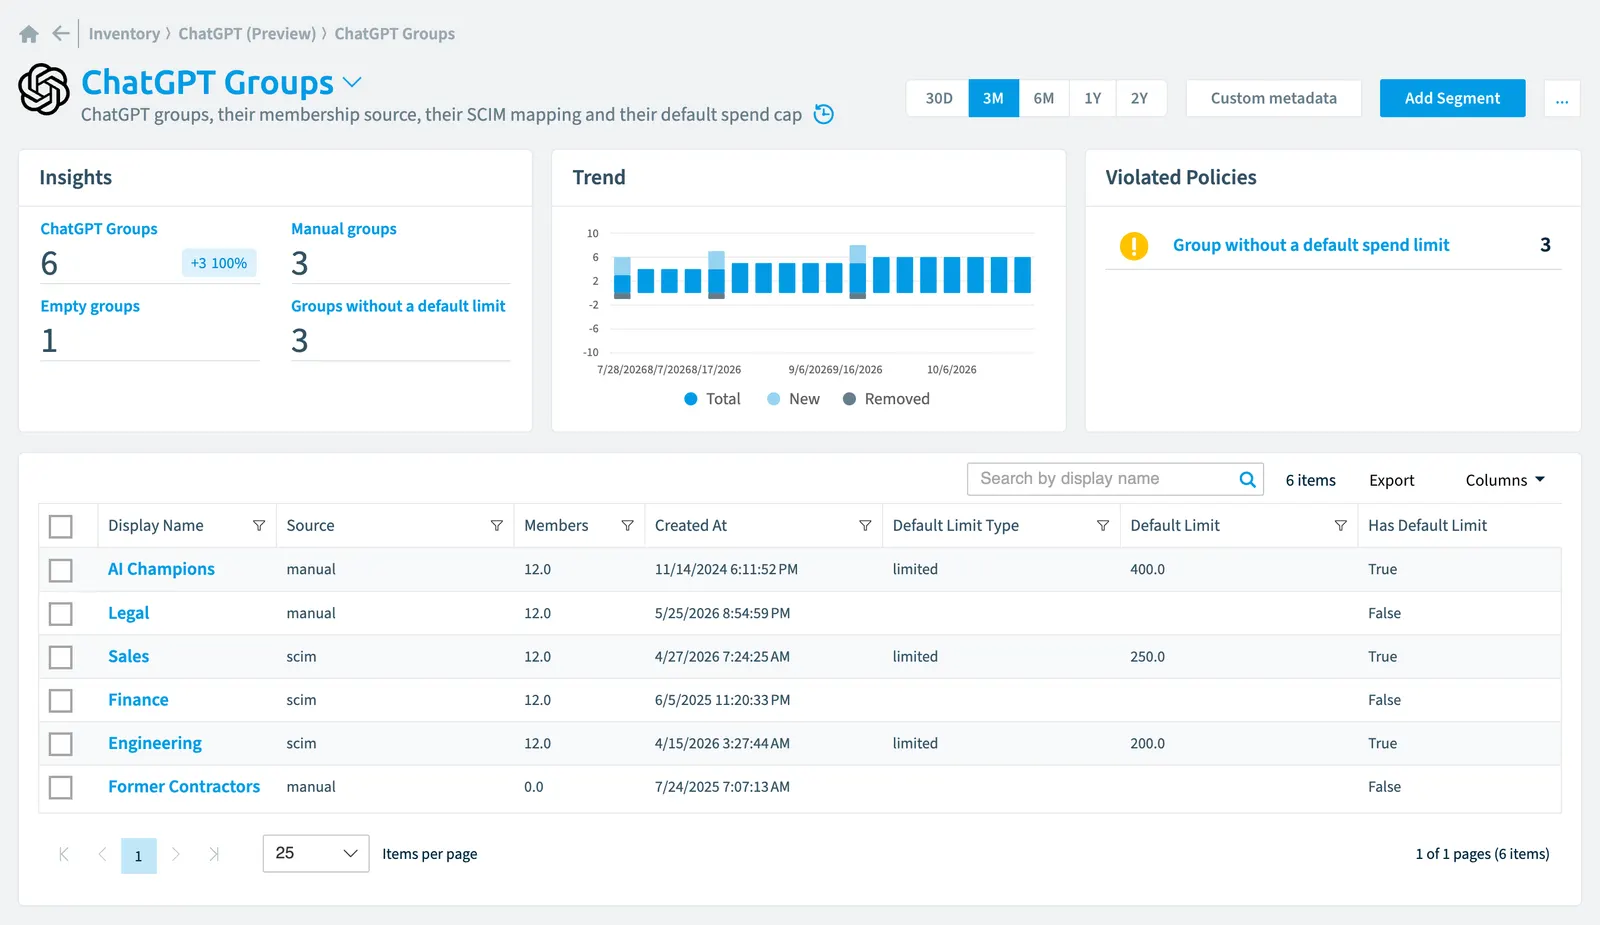Open the items per page dropdown
Viewport: 1600px width, 925px height.
click(x=316, y=853)
